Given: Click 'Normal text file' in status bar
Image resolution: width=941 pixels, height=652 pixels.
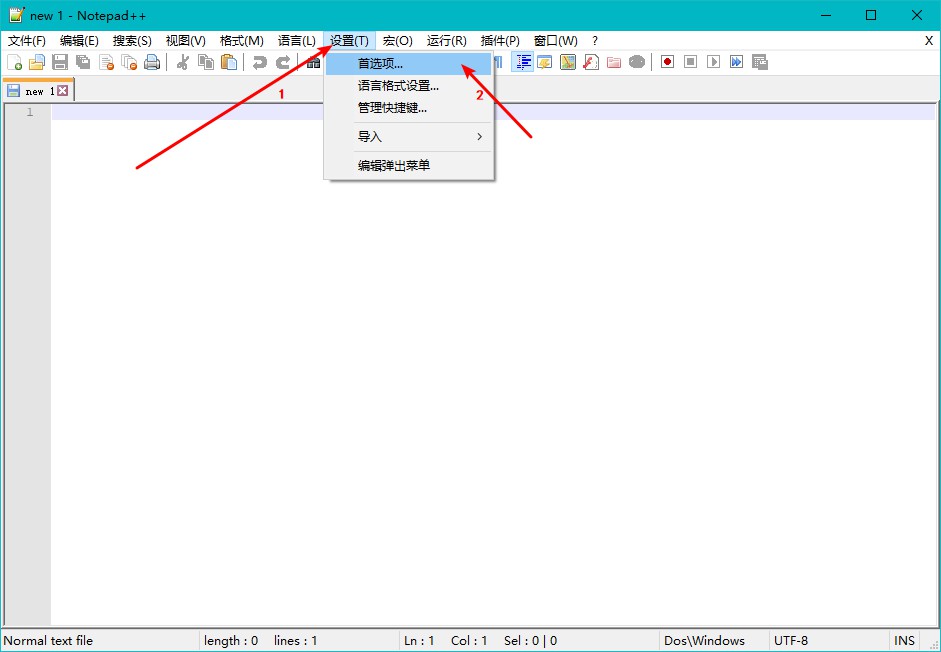Looking at the screenshot, I should pos(49,641).
